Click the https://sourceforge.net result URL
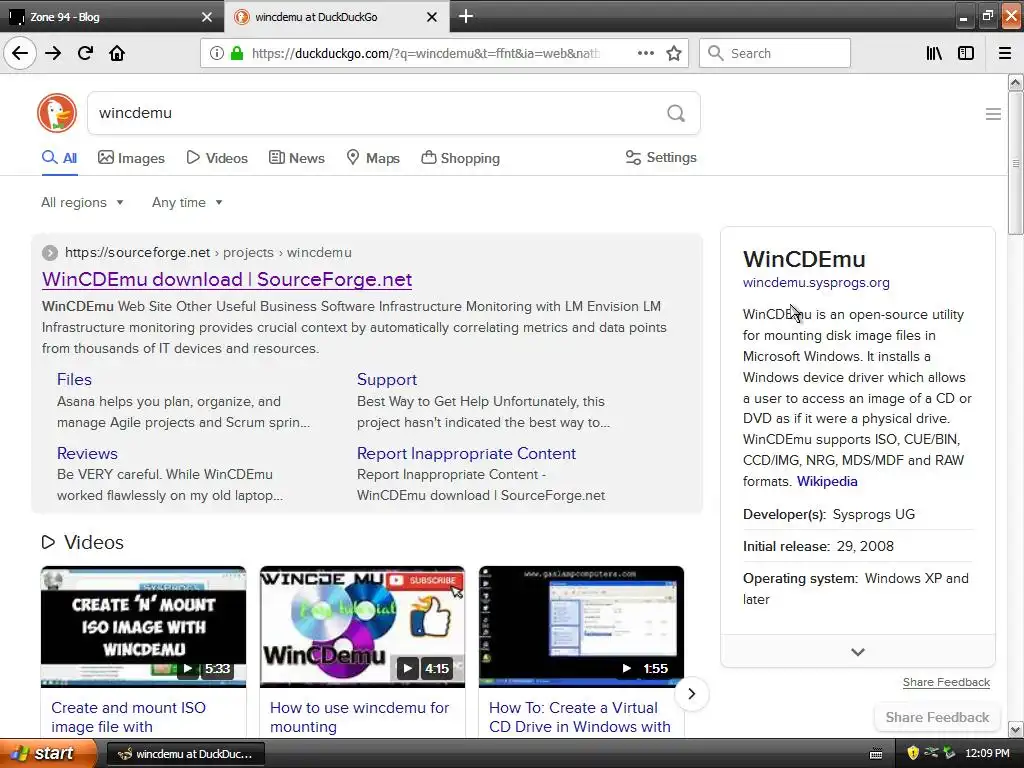Image resolution: width=1024 pixels, height=768 pixels. (x=137, y=253)
